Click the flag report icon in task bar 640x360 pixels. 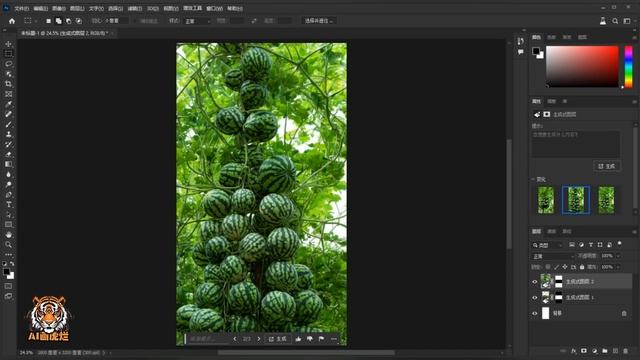[321, 339]
